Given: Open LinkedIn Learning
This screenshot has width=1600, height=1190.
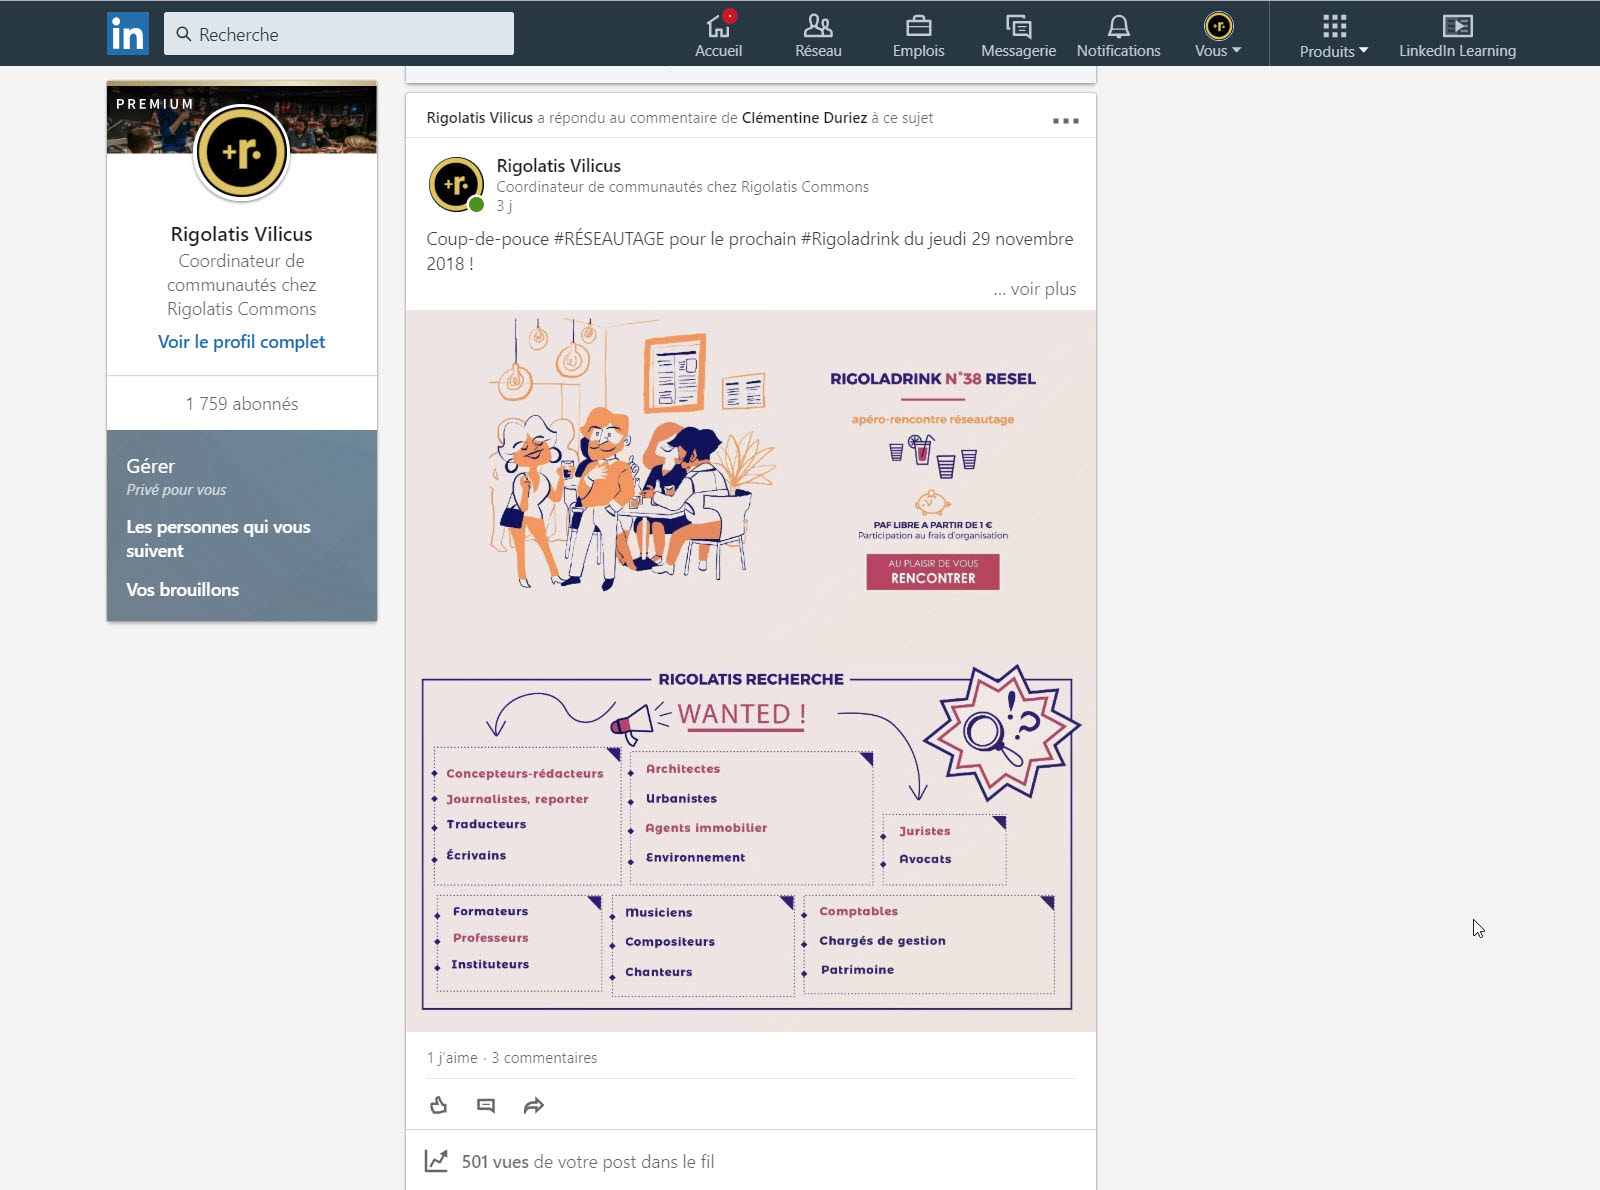Looking at the screenshot, I should 1457,35.
